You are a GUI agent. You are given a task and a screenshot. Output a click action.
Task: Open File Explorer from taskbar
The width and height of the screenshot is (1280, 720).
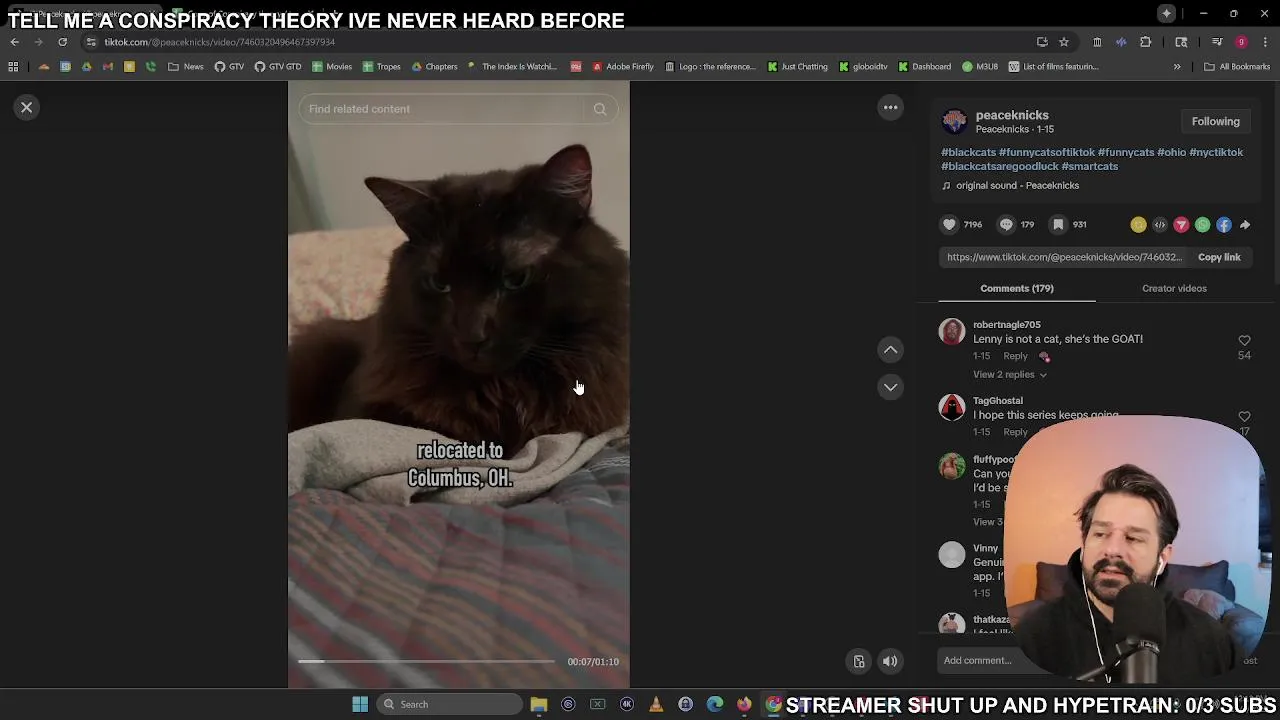(x=539, y=704)
